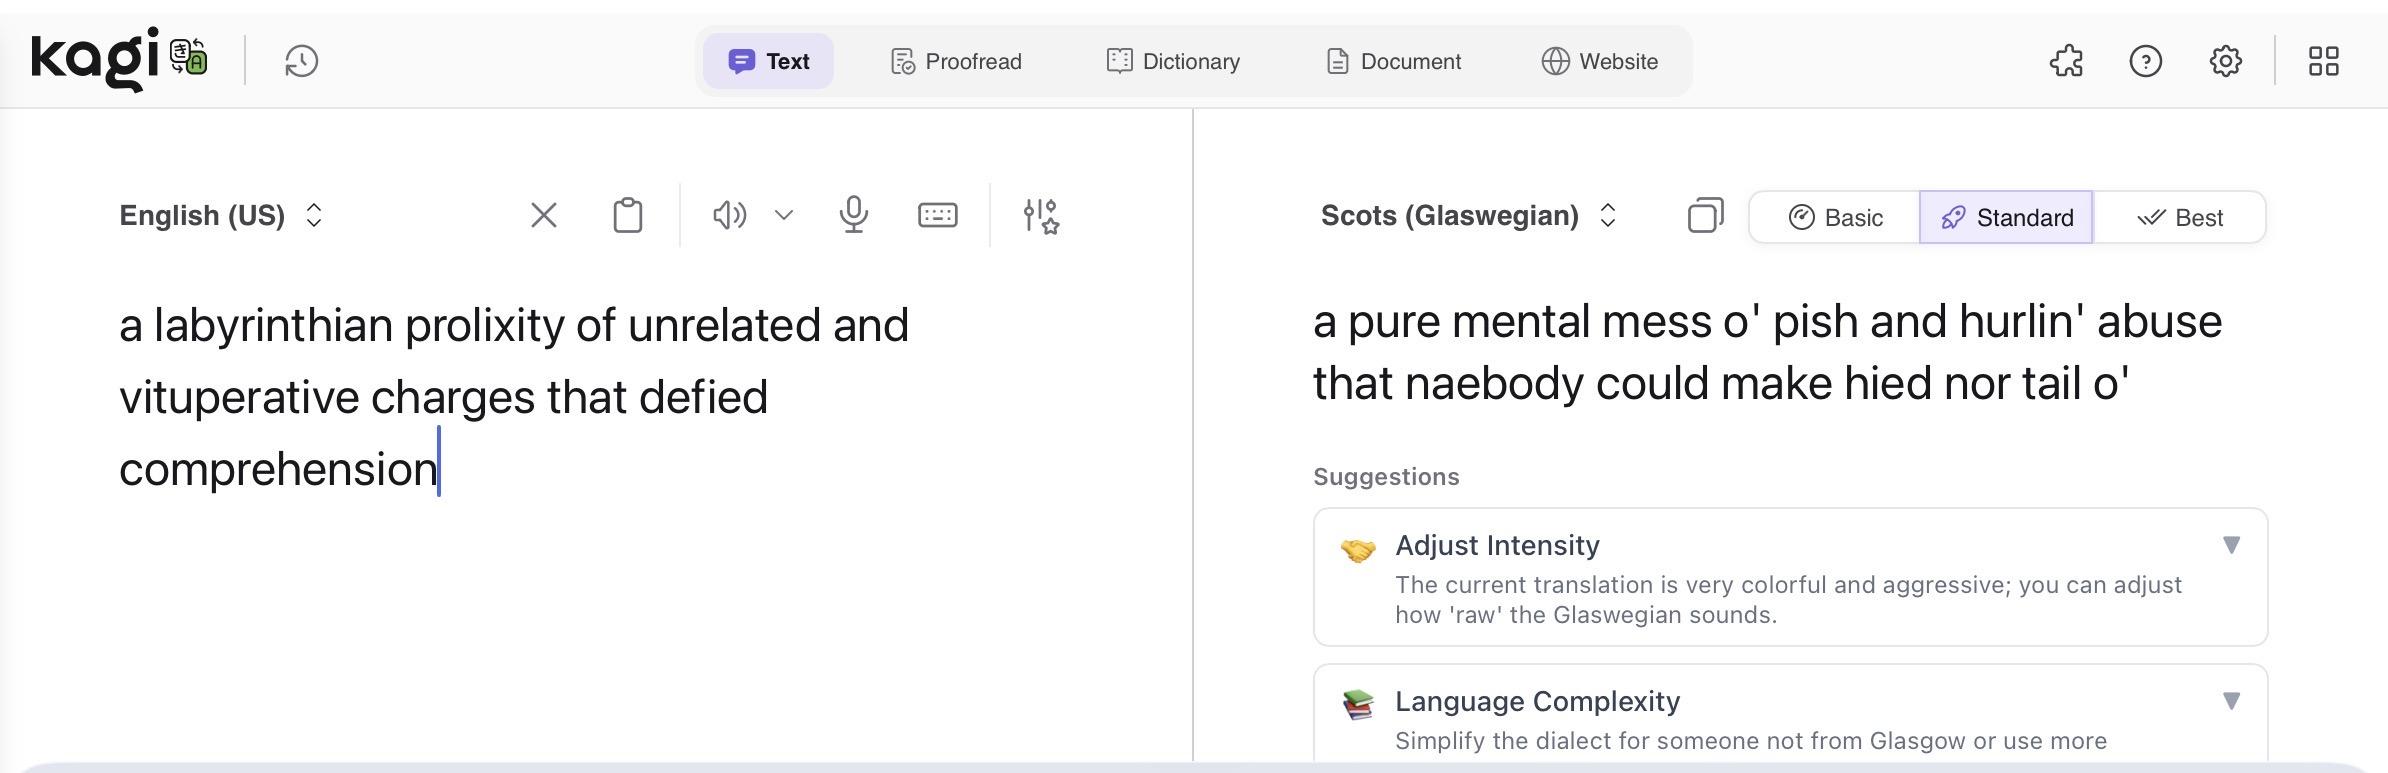Image resolution: width=2388 pixels, height=773 pixels.
Task: Clear the source text with X icon
Action: pyautogui.click(x=544, y=215)
